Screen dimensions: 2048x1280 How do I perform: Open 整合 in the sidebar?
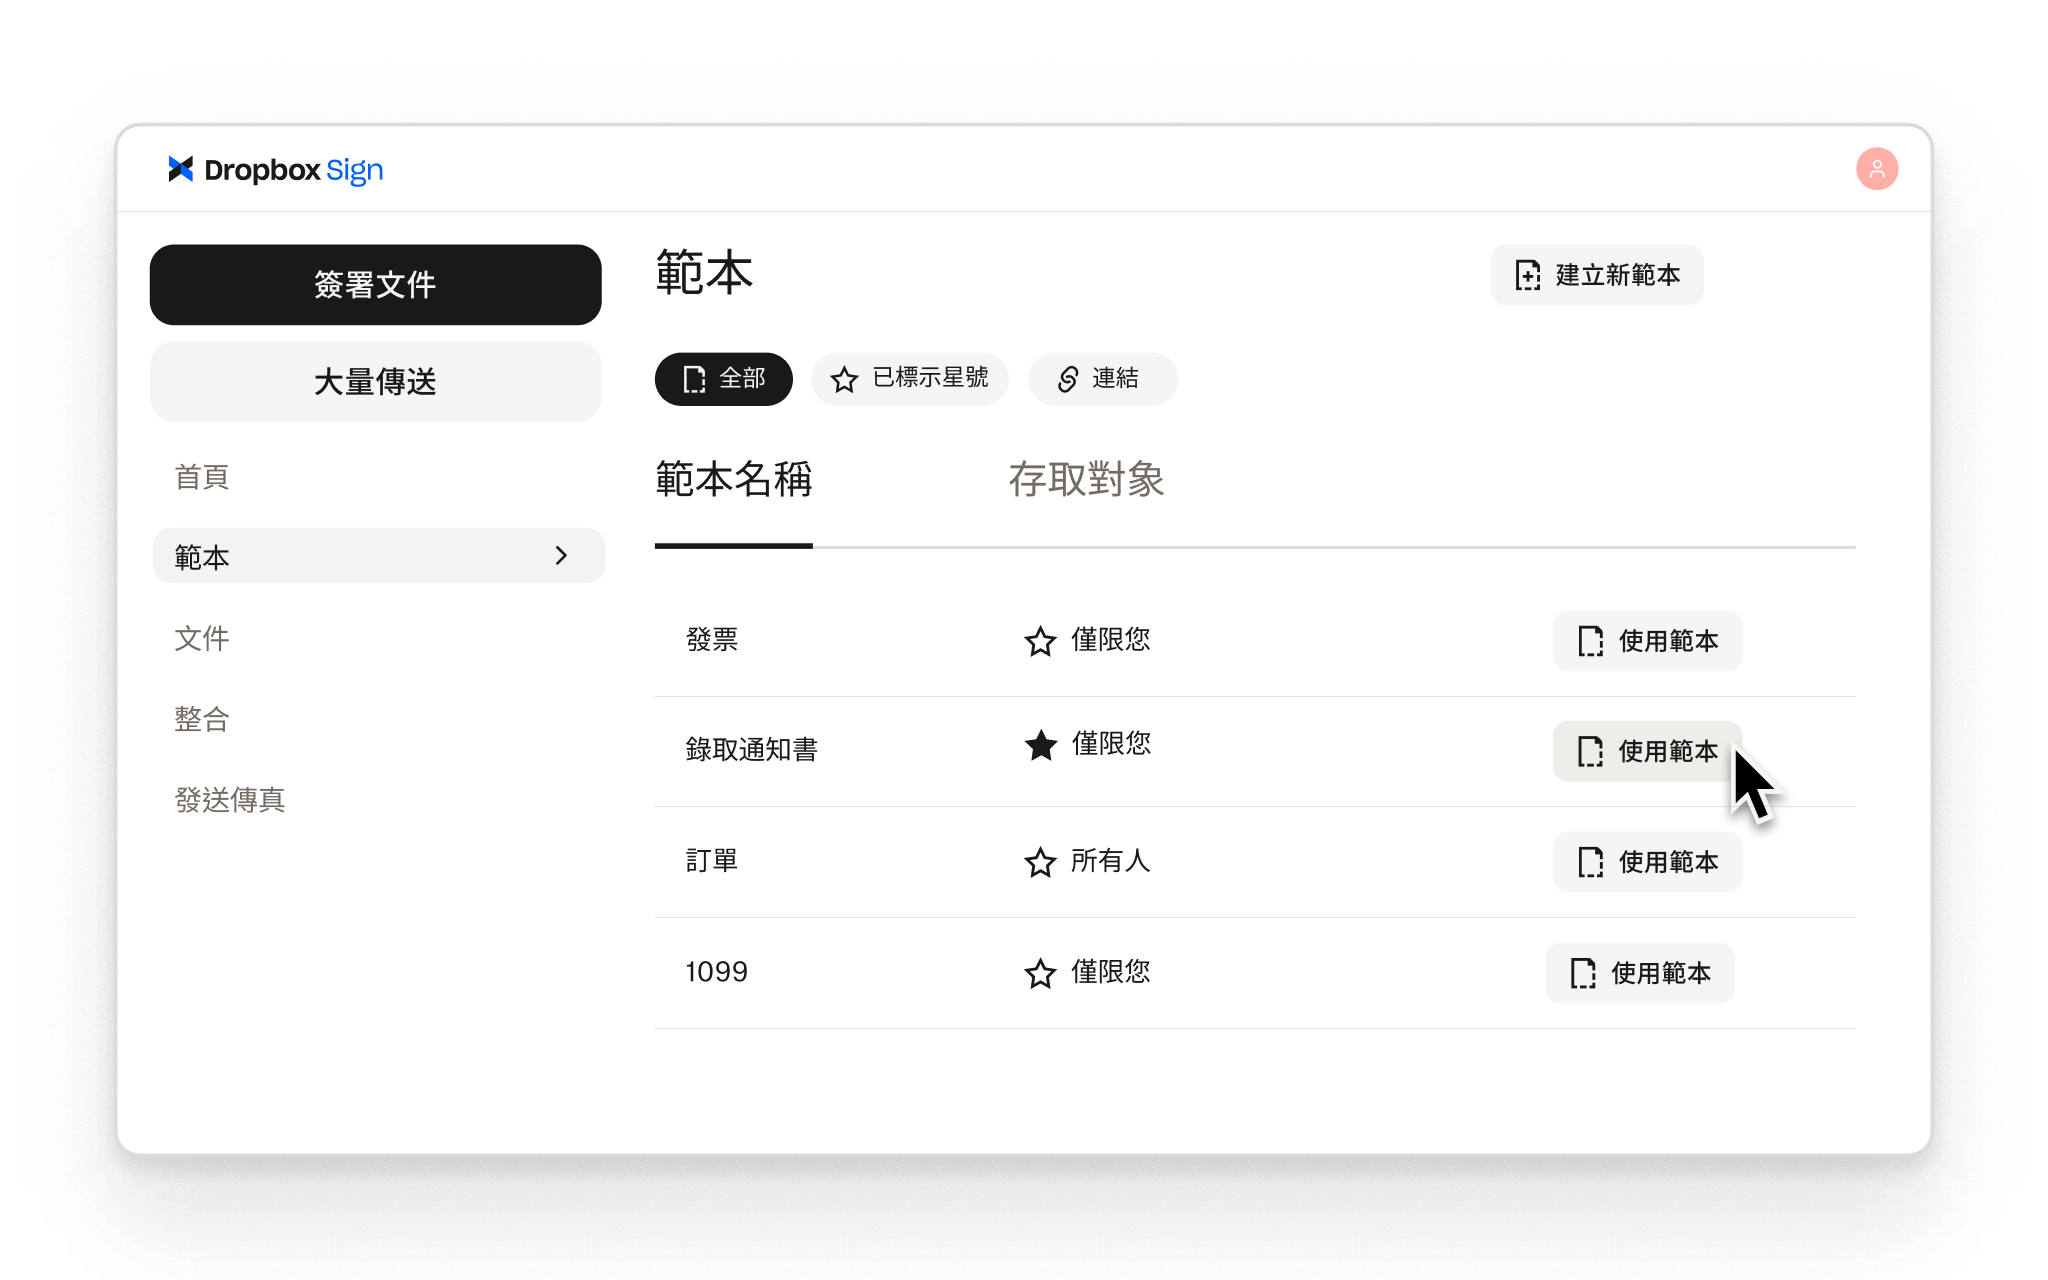202,719
